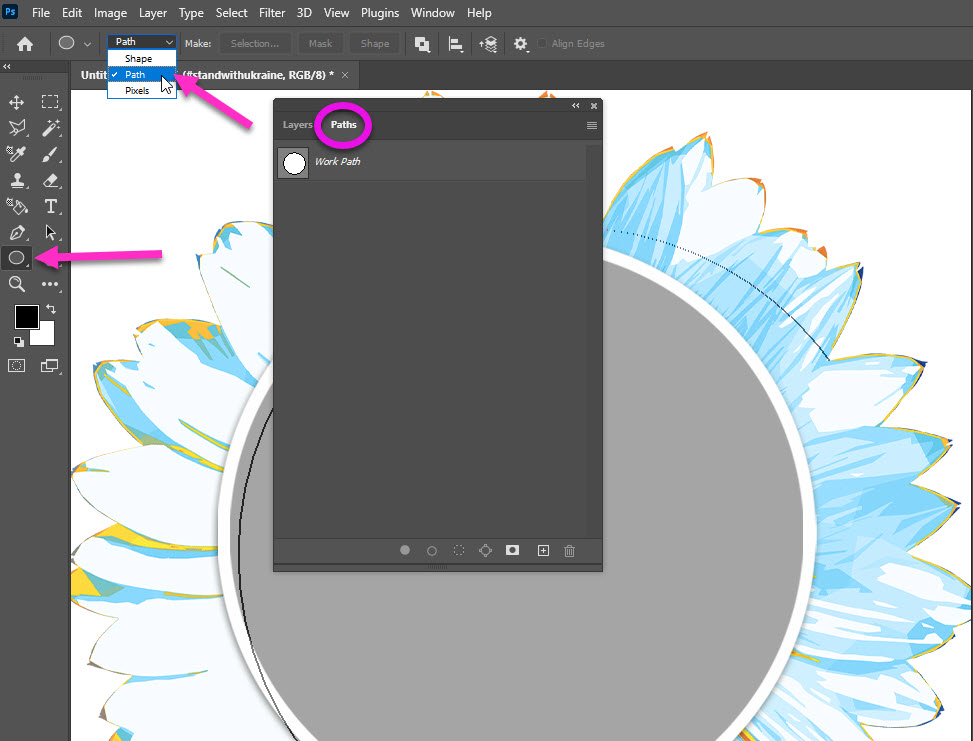973x741 pixels.
Task: Select the Clone Stamp tool
Action: [x=17, y=180]
